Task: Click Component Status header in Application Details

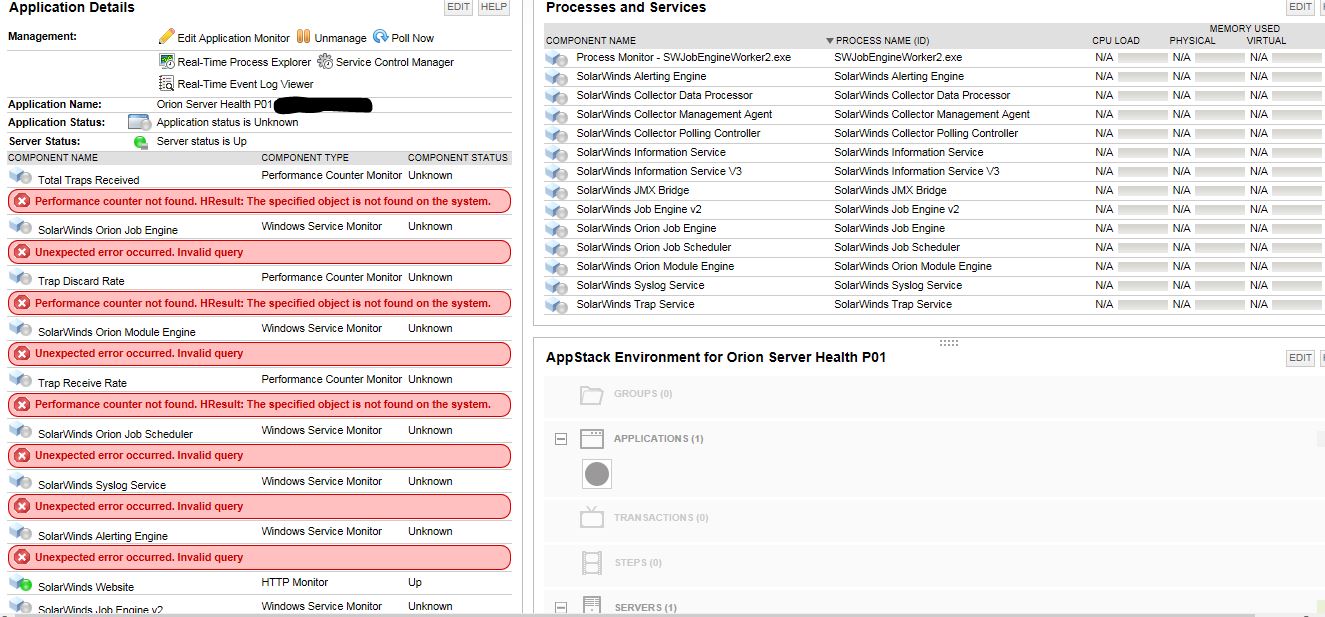Action: pos(458,158)
